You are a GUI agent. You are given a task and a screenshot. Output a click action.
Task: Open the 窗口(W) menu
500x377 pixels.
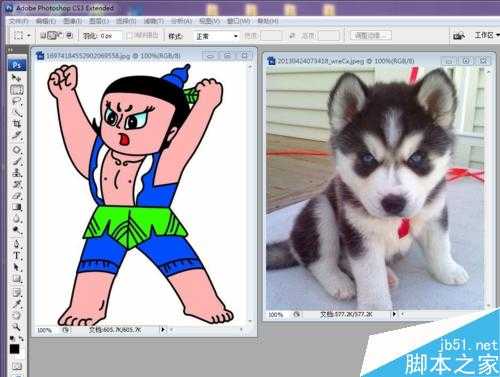click(x=239, y=21)
